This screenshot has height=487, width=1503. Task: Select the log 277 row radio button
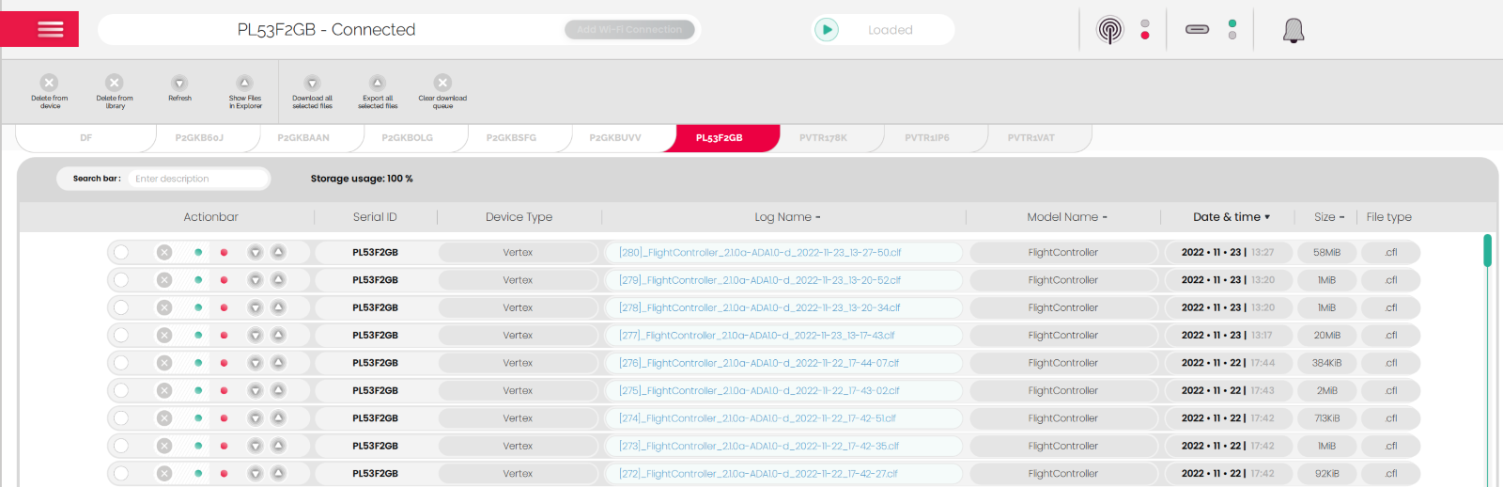[x=121, y=335]
